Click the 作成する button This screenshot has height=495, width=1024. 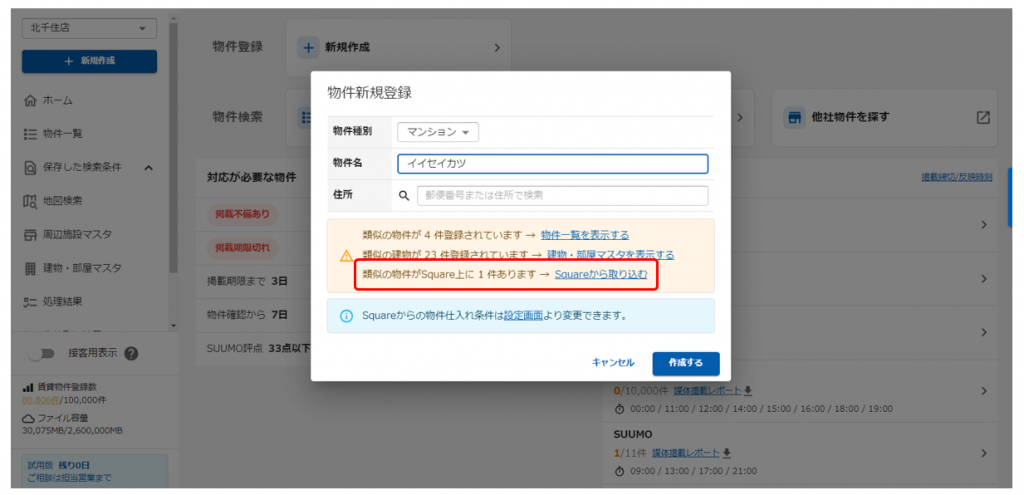coord(686,364)
